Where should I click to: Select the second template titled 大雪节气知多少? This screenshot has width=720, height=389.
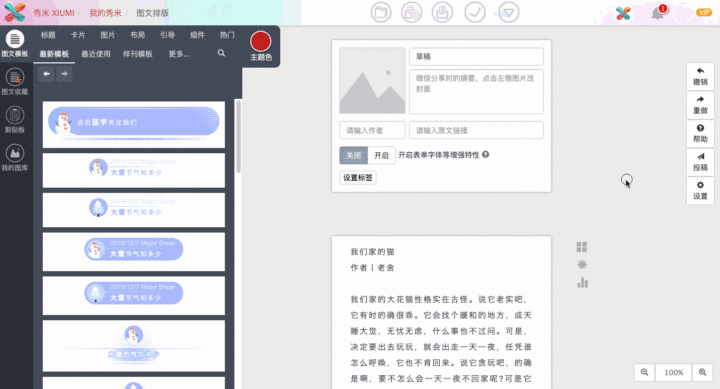point(134,210)
